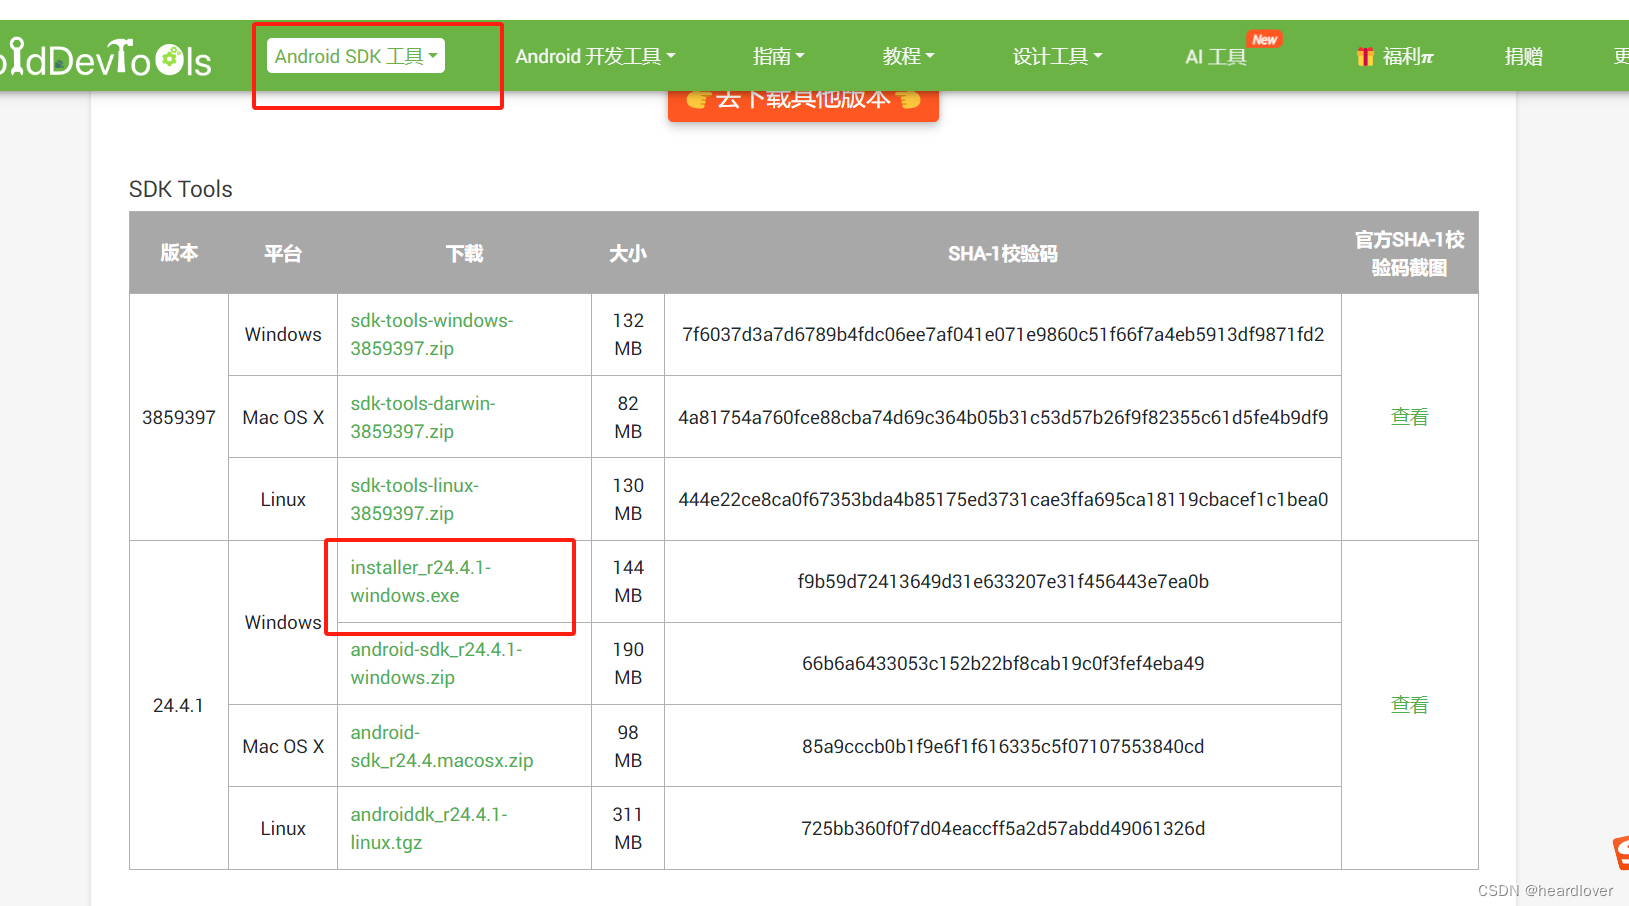1629x906 pixels.
Task: Click the 平台 column header
Action: tap(283, 253)
